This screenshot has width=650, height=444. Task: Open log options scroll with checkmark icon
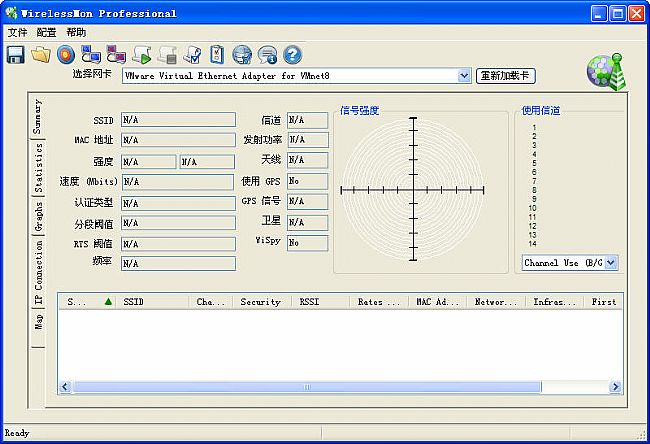tap(192, 55)
